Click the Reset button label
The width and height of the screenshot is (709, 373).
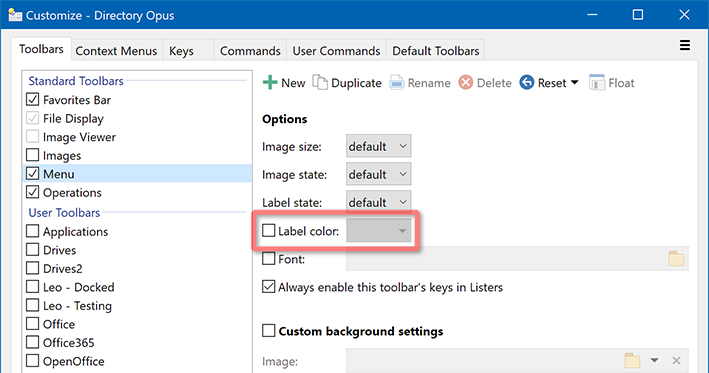tap(552, 83)
